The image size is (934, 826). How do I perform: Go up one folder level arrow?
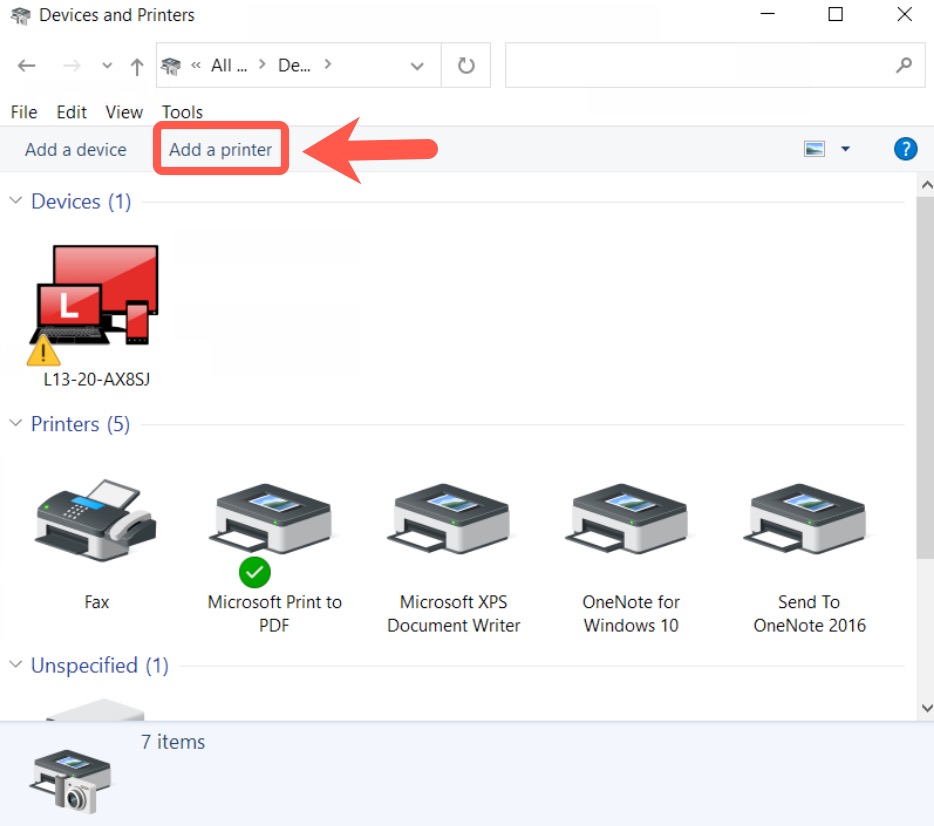(137, 66)
